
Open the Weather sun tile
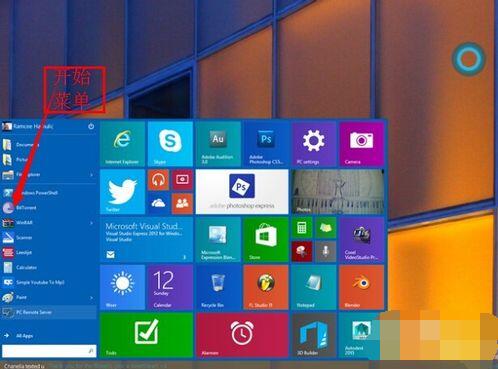123,287
